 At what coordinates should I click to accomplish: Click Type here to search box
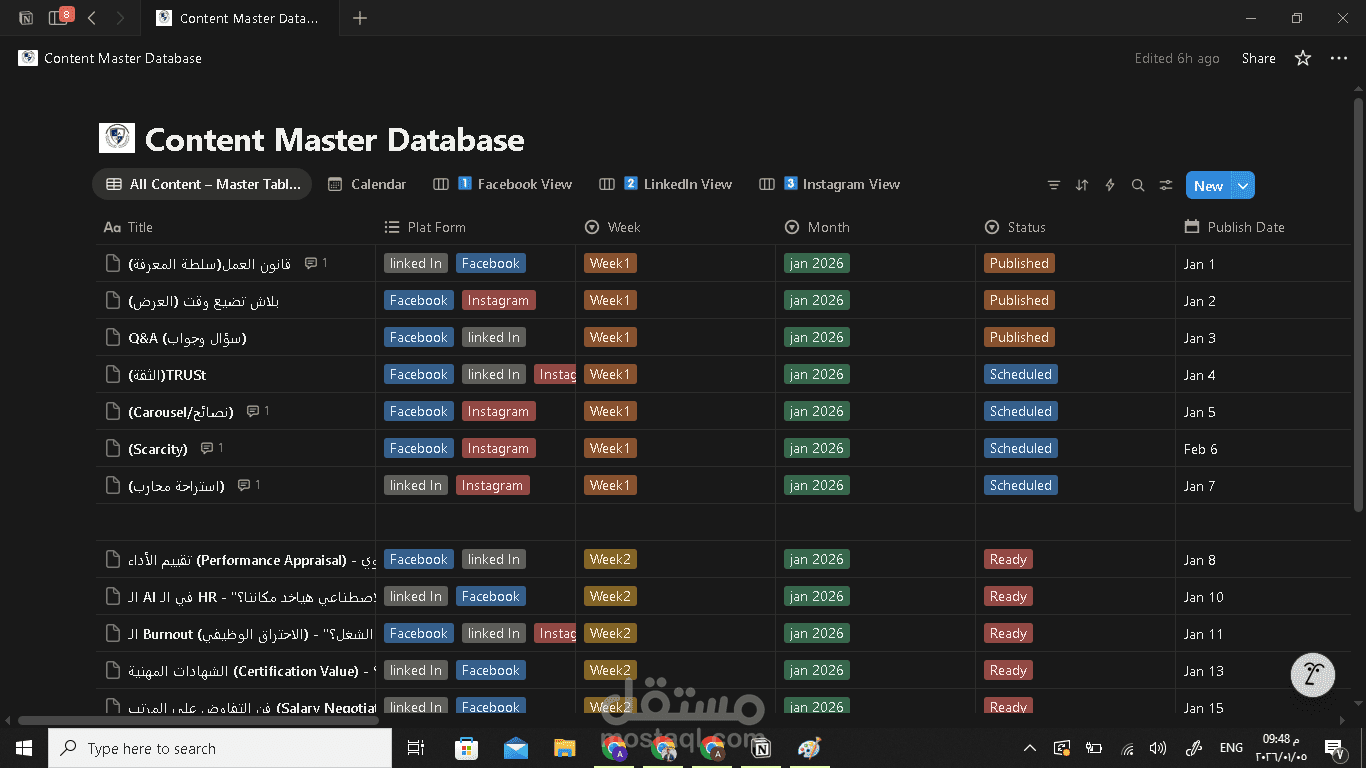(x=220, y=748)
